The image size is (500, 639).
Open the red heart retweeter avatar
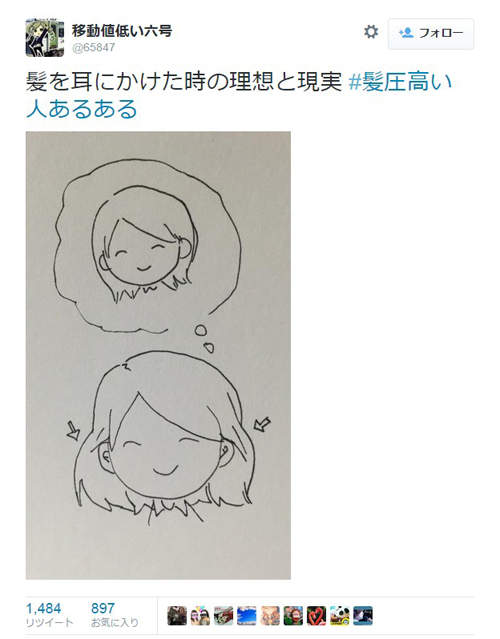(316, 615)
